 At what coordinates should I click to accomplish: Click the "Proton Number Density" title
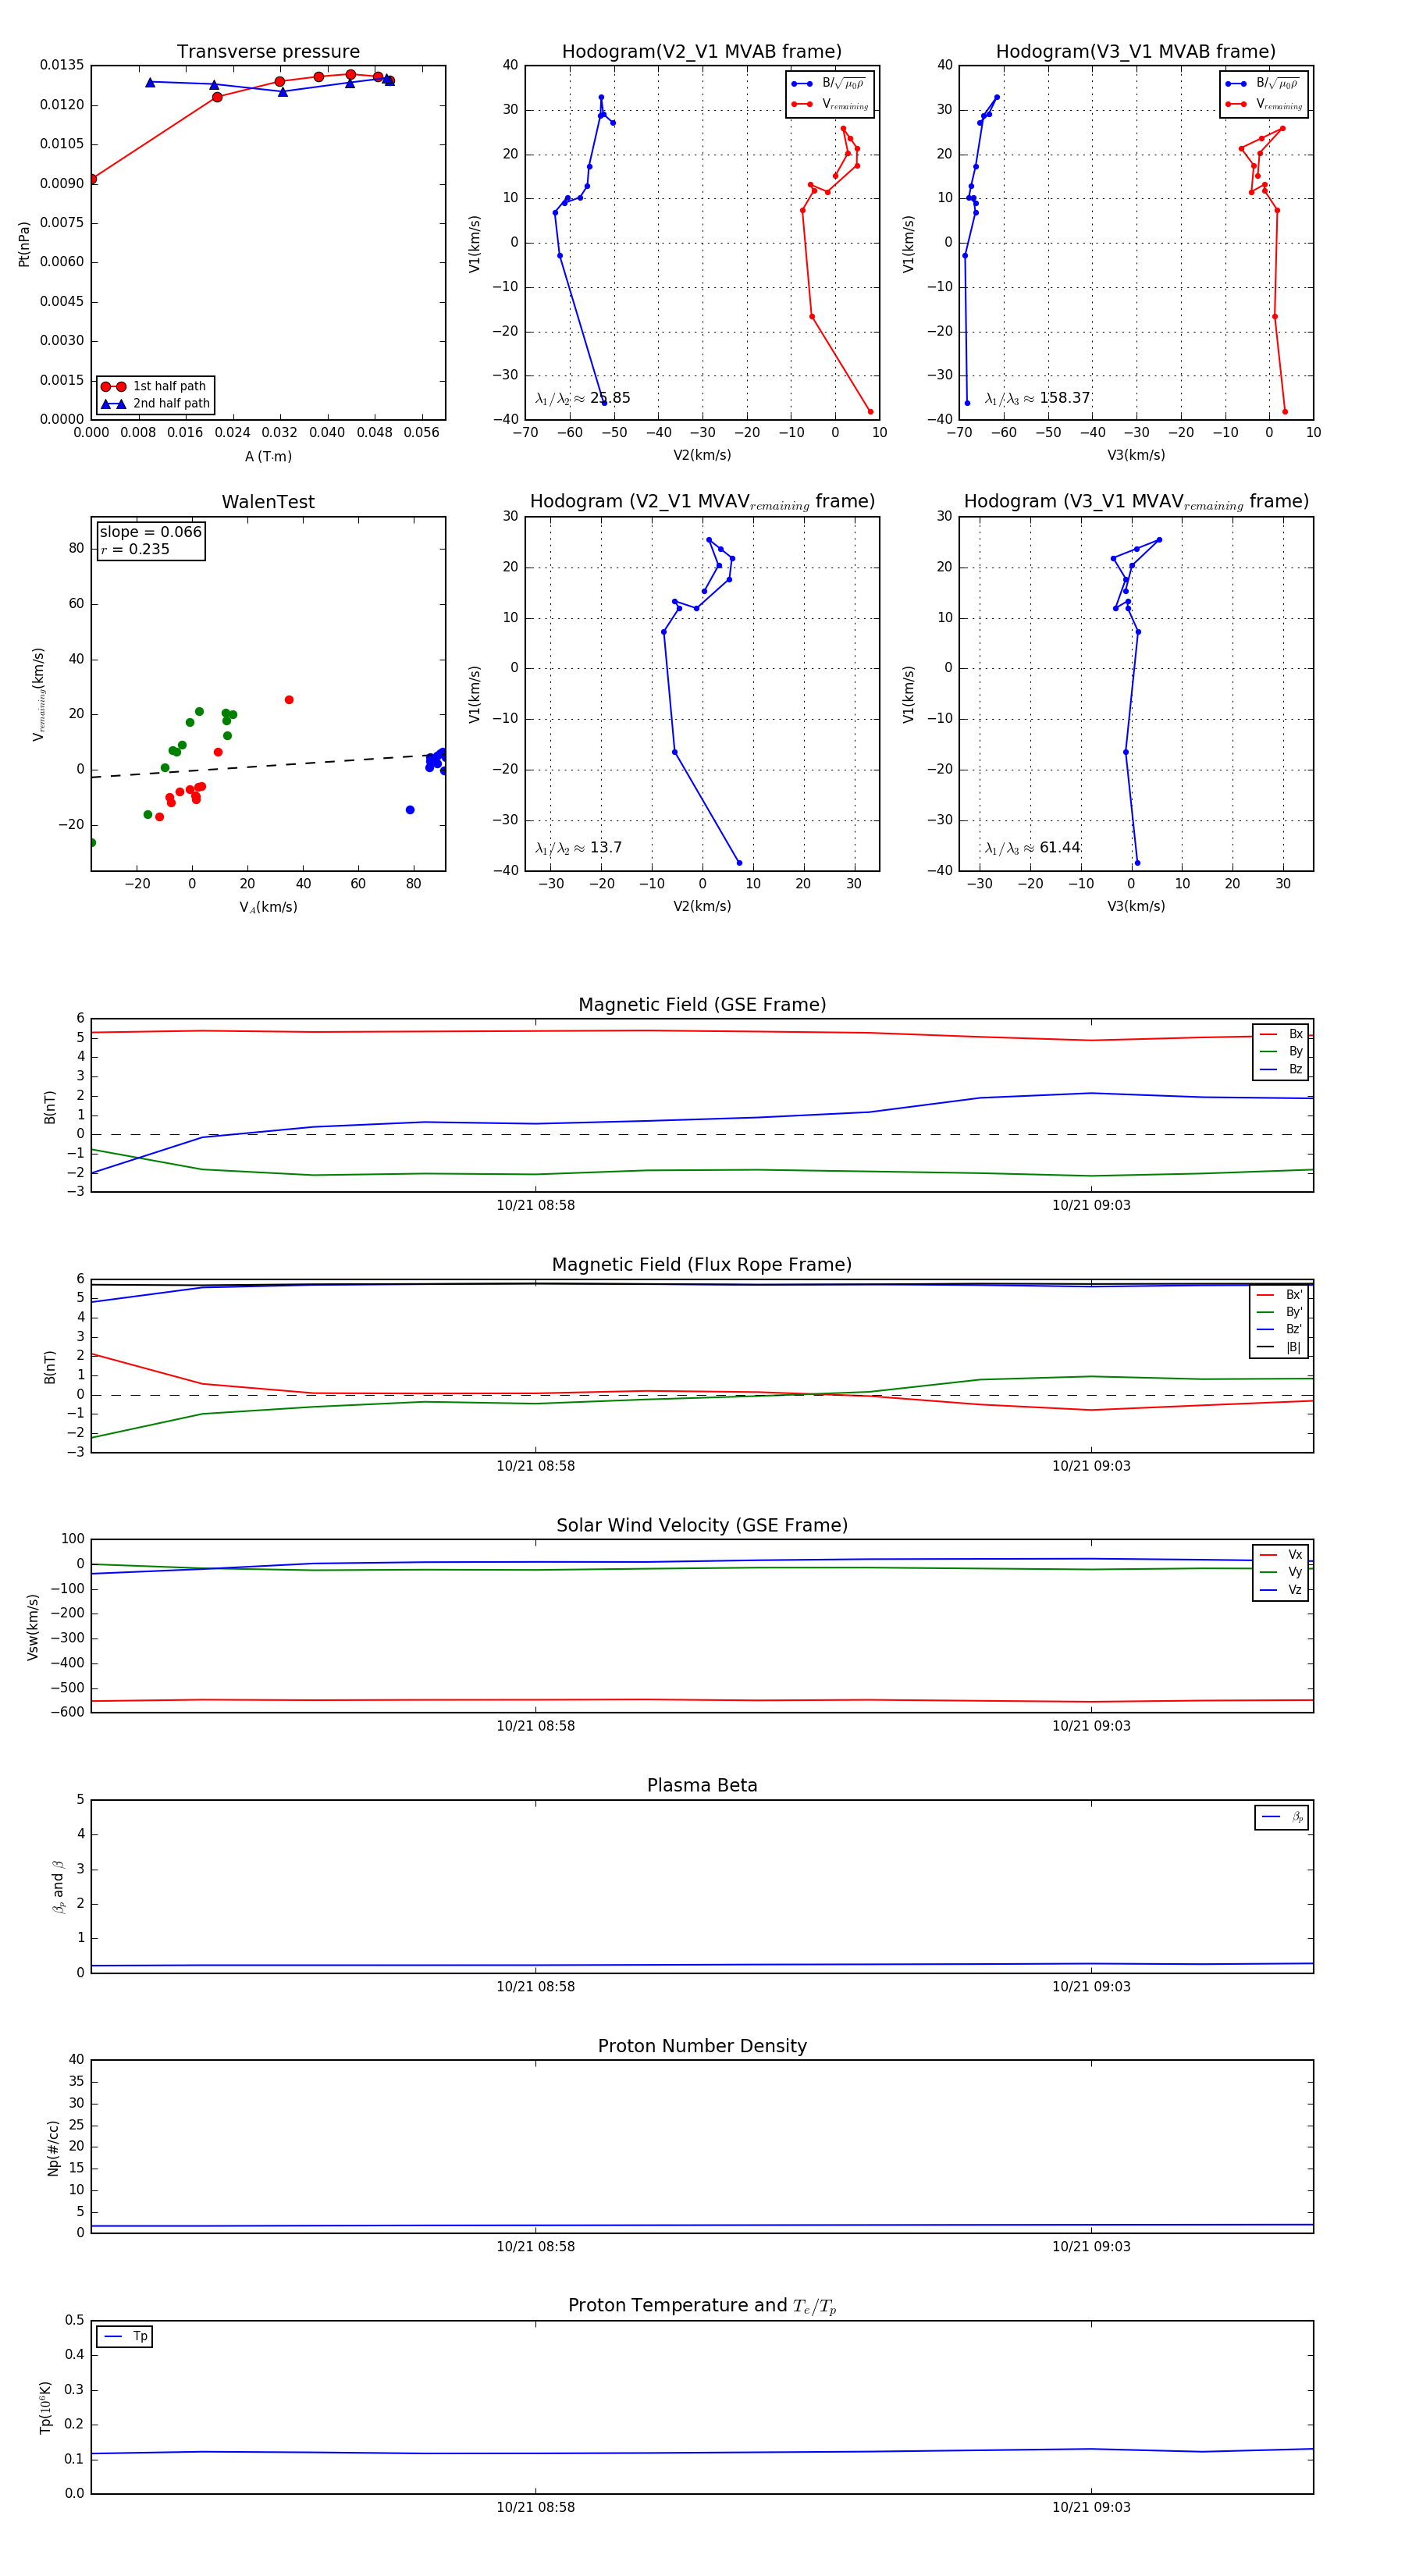tap(702, 2046)
